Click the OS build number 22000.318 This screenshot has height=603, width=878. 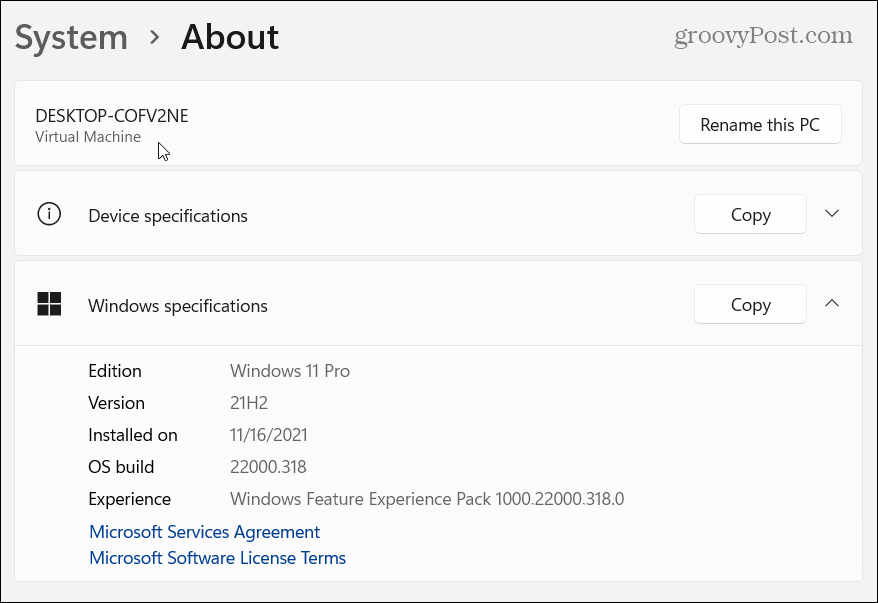click(x=268, y=467)
